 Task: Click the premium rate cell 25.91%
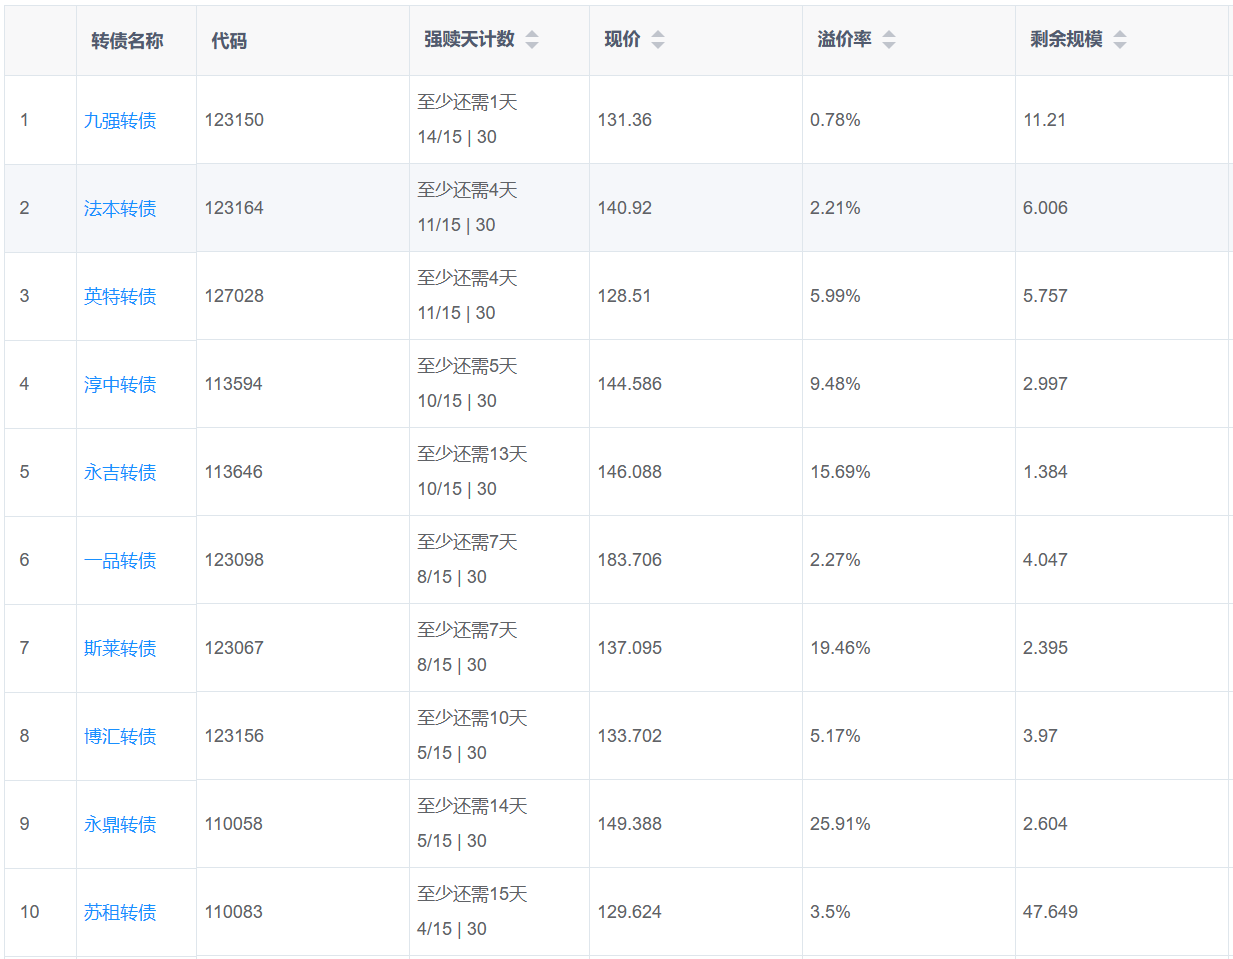click(x=840, y=824)
